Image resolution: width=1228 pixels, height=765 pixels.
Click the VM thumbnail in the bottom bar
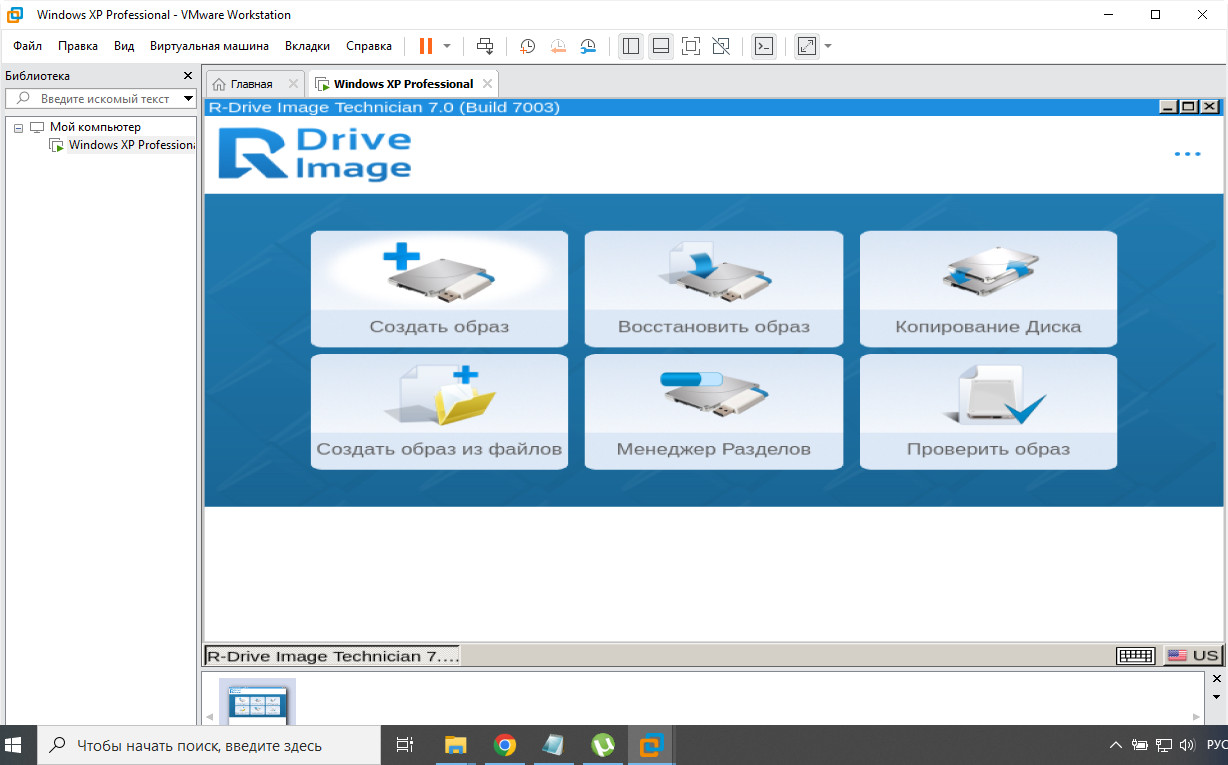[x=257, y=703]
